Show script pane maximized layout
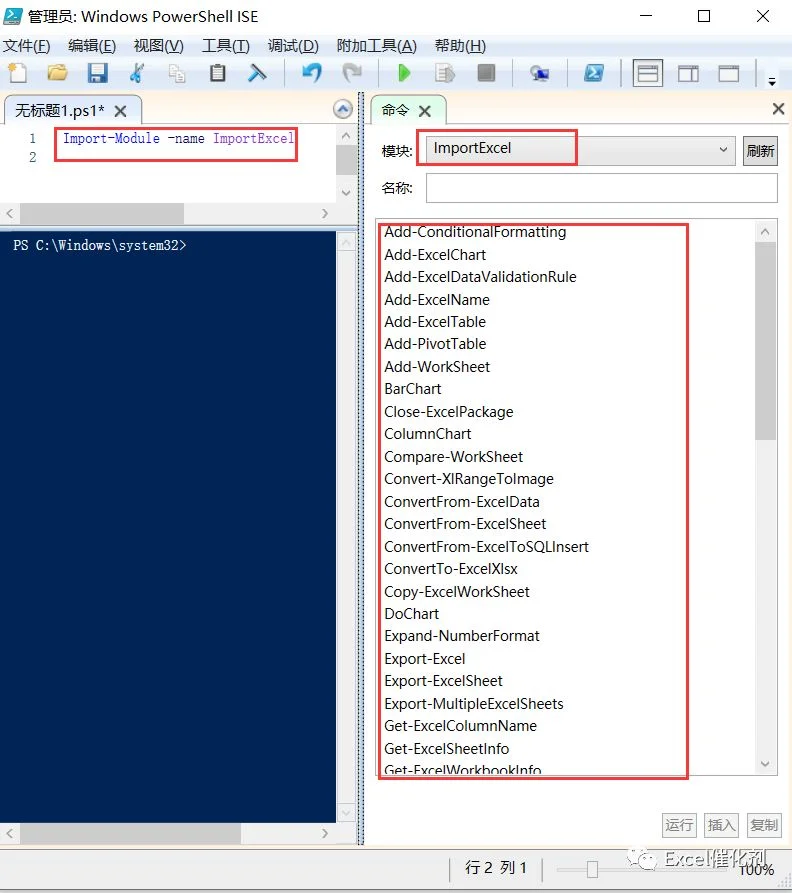 (729, 73)
